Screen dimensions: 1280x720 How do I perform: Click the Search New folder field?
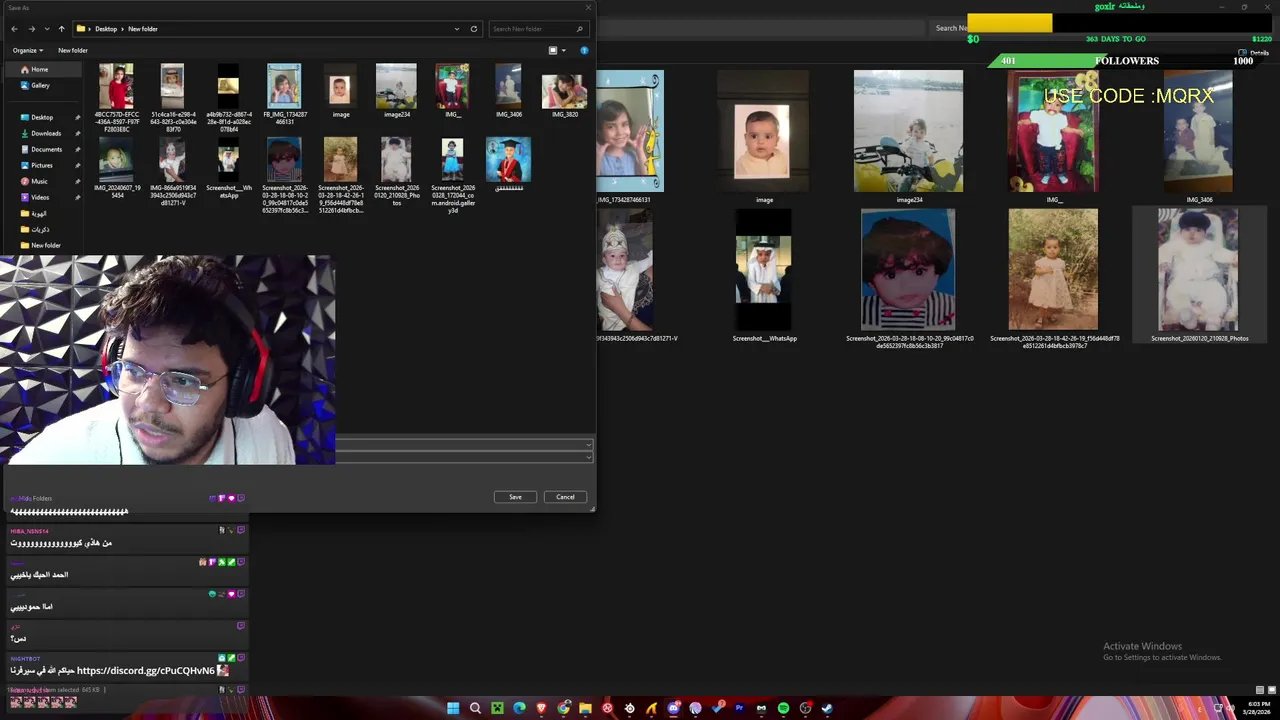click(x=537, y=29)
